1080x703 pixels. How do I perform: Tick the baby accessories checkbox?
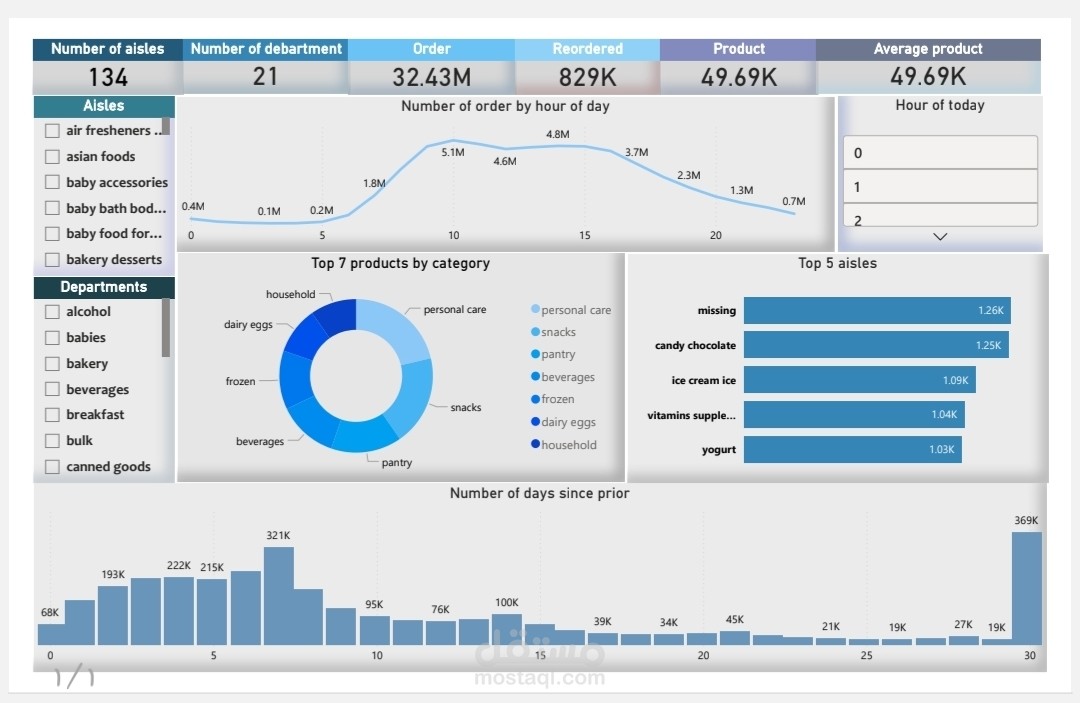coord(52,182)
